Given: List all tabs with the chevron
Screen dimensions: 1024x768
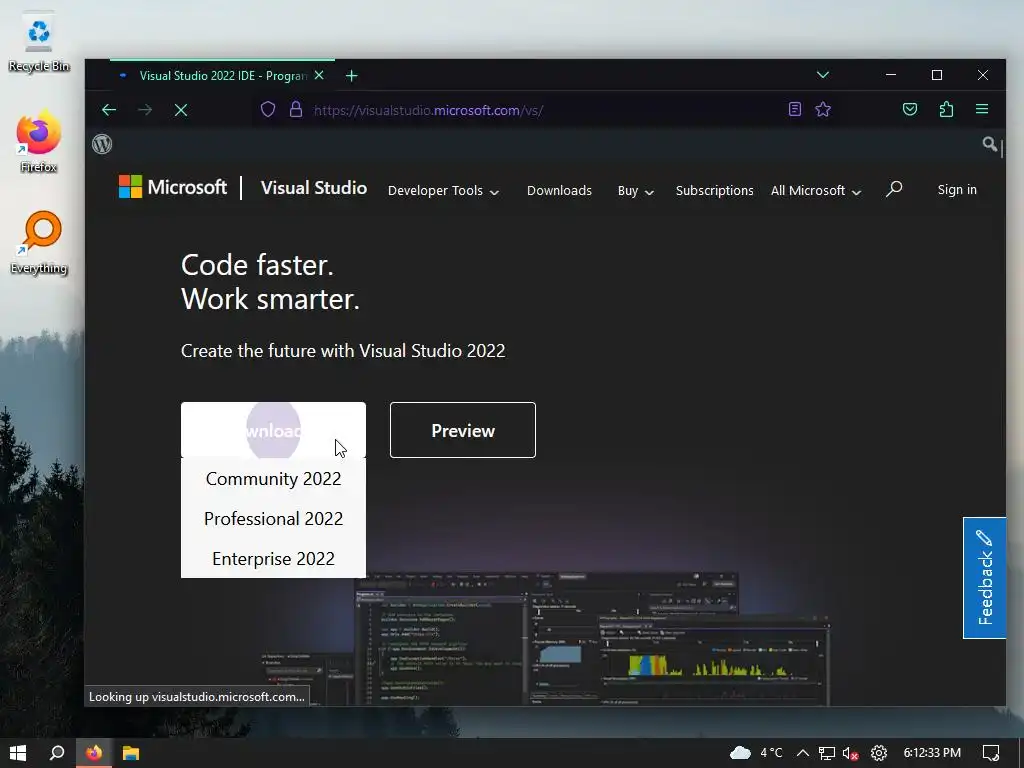Looking at the screenshot, I should [823, 75].
